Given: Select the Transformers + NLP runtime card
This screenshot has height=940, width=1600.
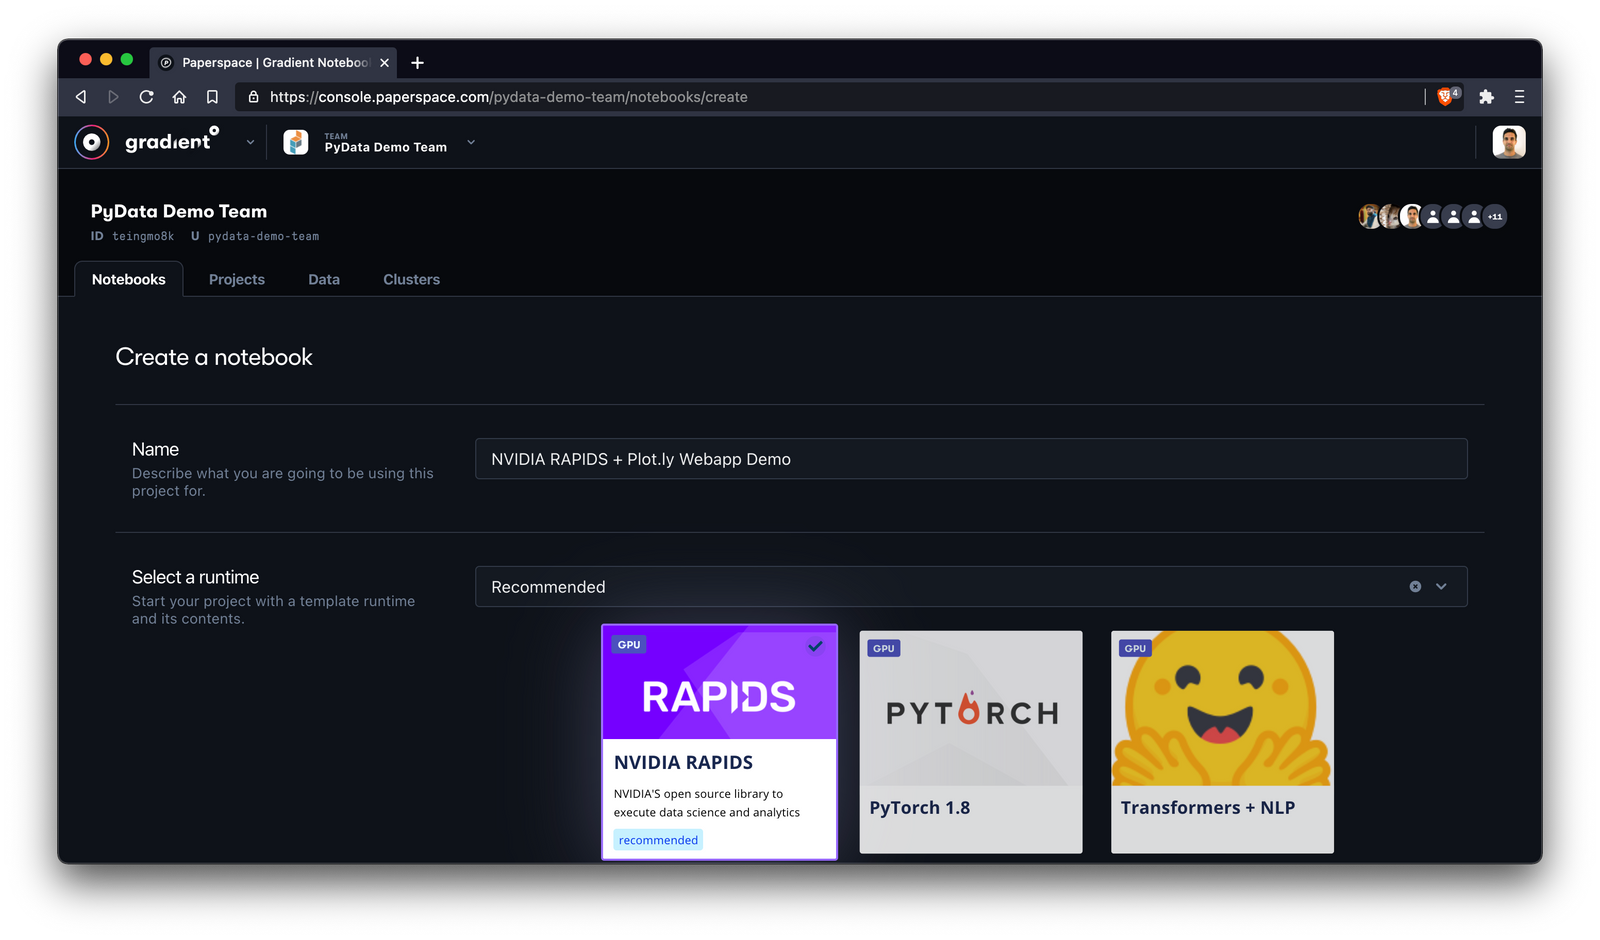Looking at the screenshot, I should pyautogui.click(x=1221, y=742).
